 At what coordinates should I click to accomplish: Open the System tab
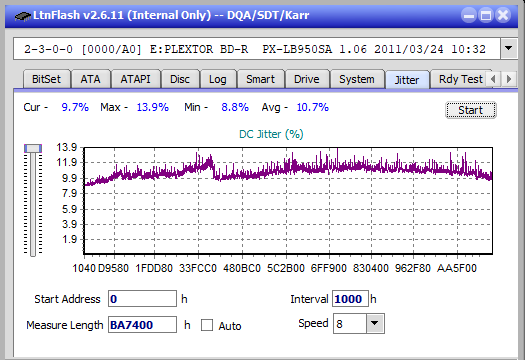[x=357, y=79]
